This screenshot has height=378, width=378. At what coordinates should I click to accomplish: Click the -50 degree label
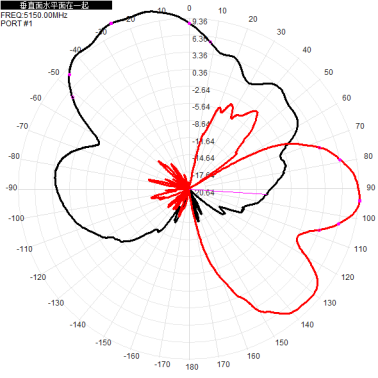[x=54, y=72]
